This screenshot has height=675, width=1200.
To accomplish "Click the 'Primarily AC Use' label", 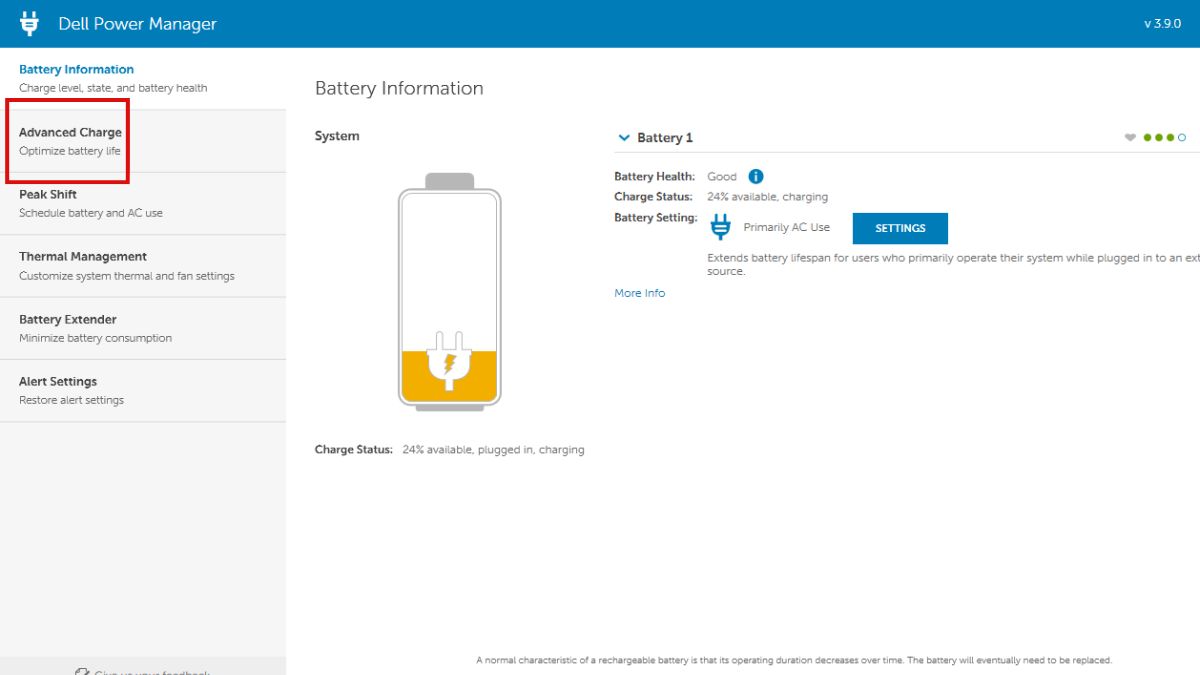I will (786, 228).
